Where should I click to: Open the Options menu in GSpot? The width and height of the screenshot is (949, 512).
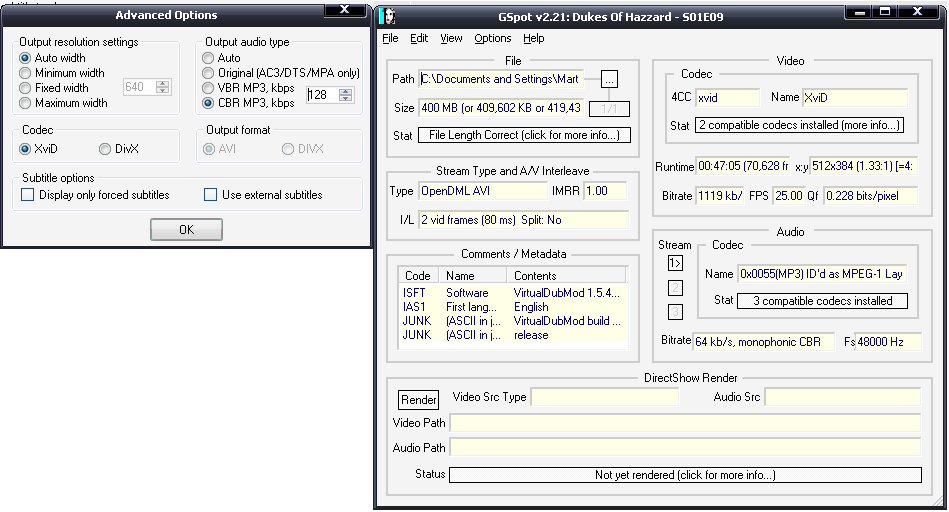pos(493,38)
